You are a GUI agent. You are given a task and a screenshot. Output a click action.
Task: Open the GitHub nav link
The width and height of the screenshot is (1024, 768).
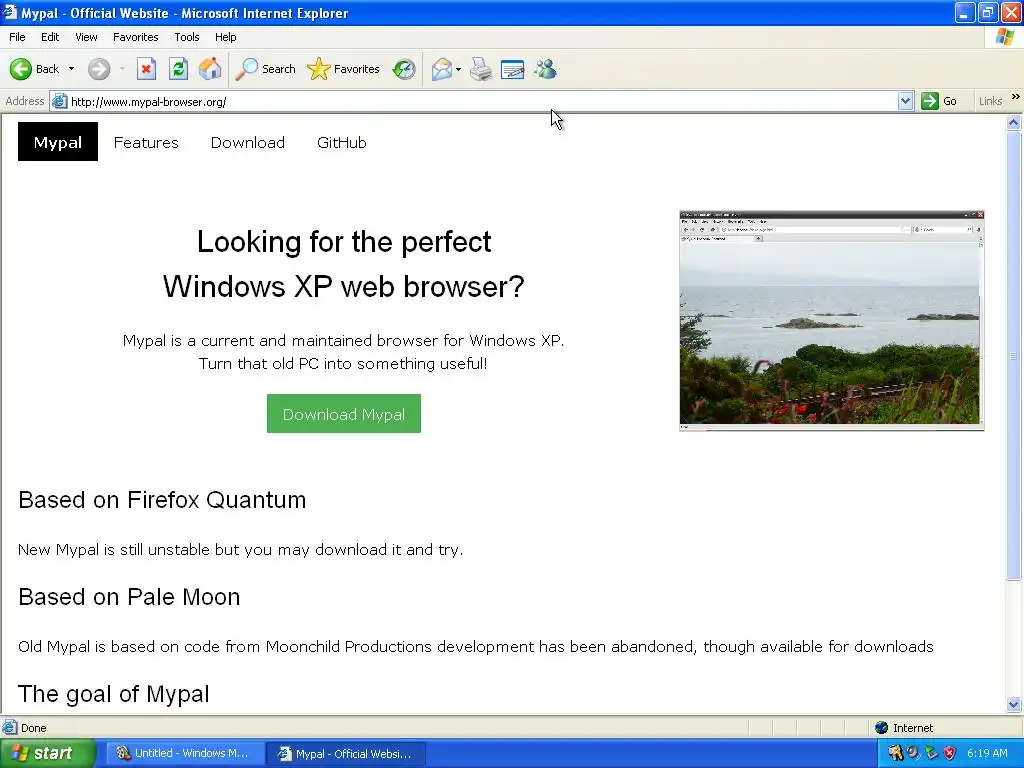click(342, 142)
